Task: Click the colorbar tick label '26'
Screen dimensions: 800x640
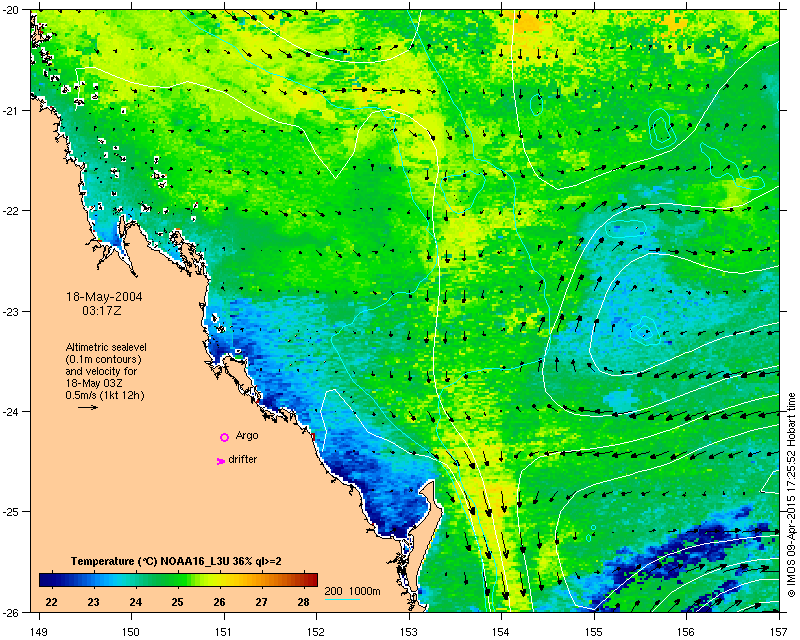Action: tap(219, 602)
